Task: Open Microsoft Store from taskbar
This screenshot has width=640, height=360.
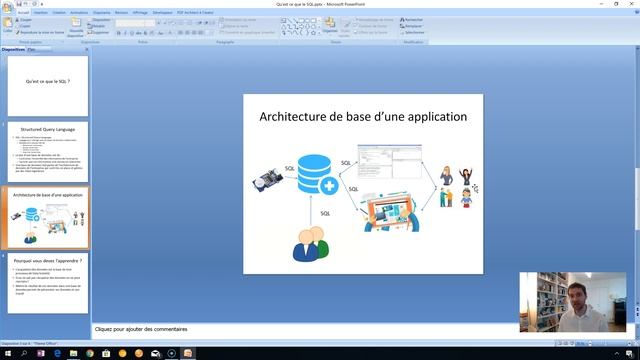Action: [106, 353]
